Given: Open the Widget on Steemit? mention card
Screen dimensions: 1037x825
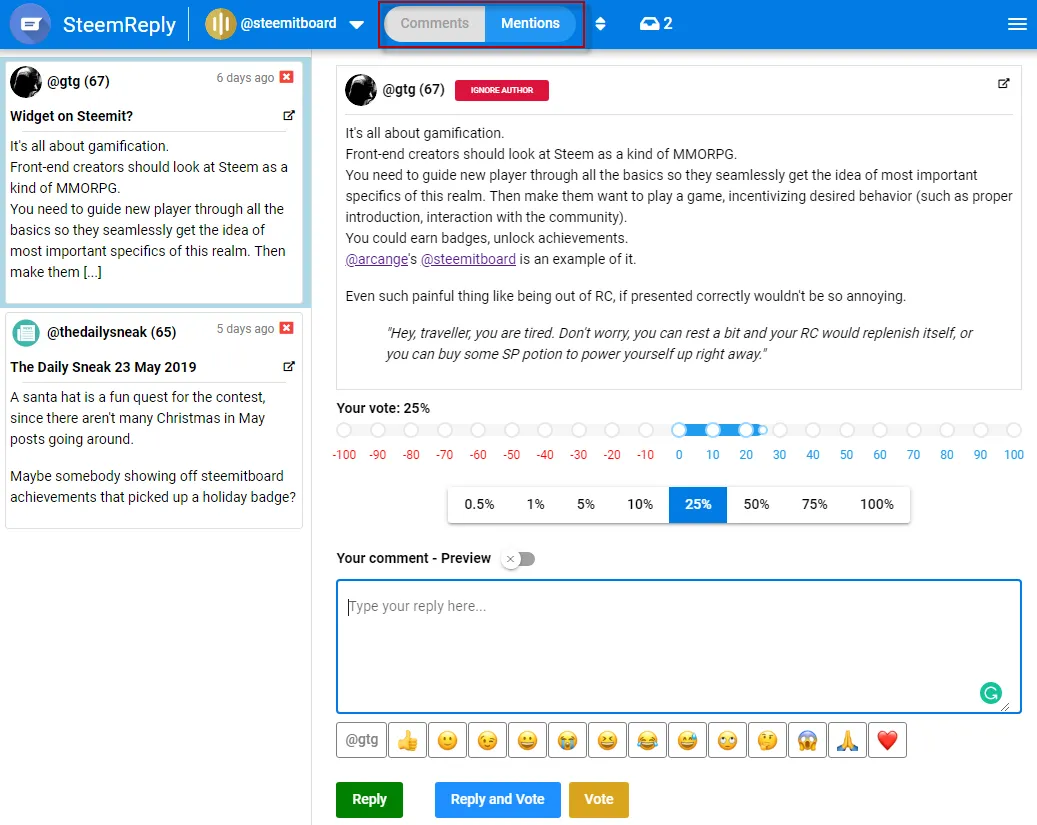Looking at the screenshot, I should point(153,182).
